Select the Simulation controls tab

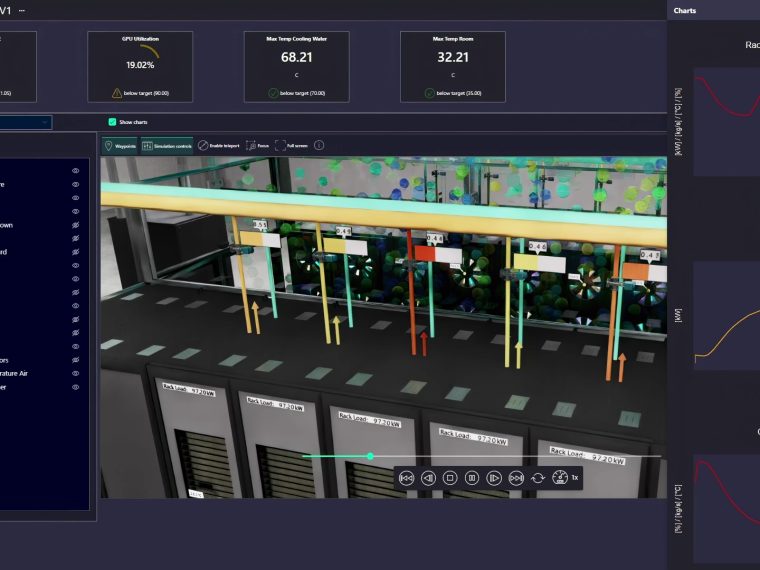click(x=166, y=145)
